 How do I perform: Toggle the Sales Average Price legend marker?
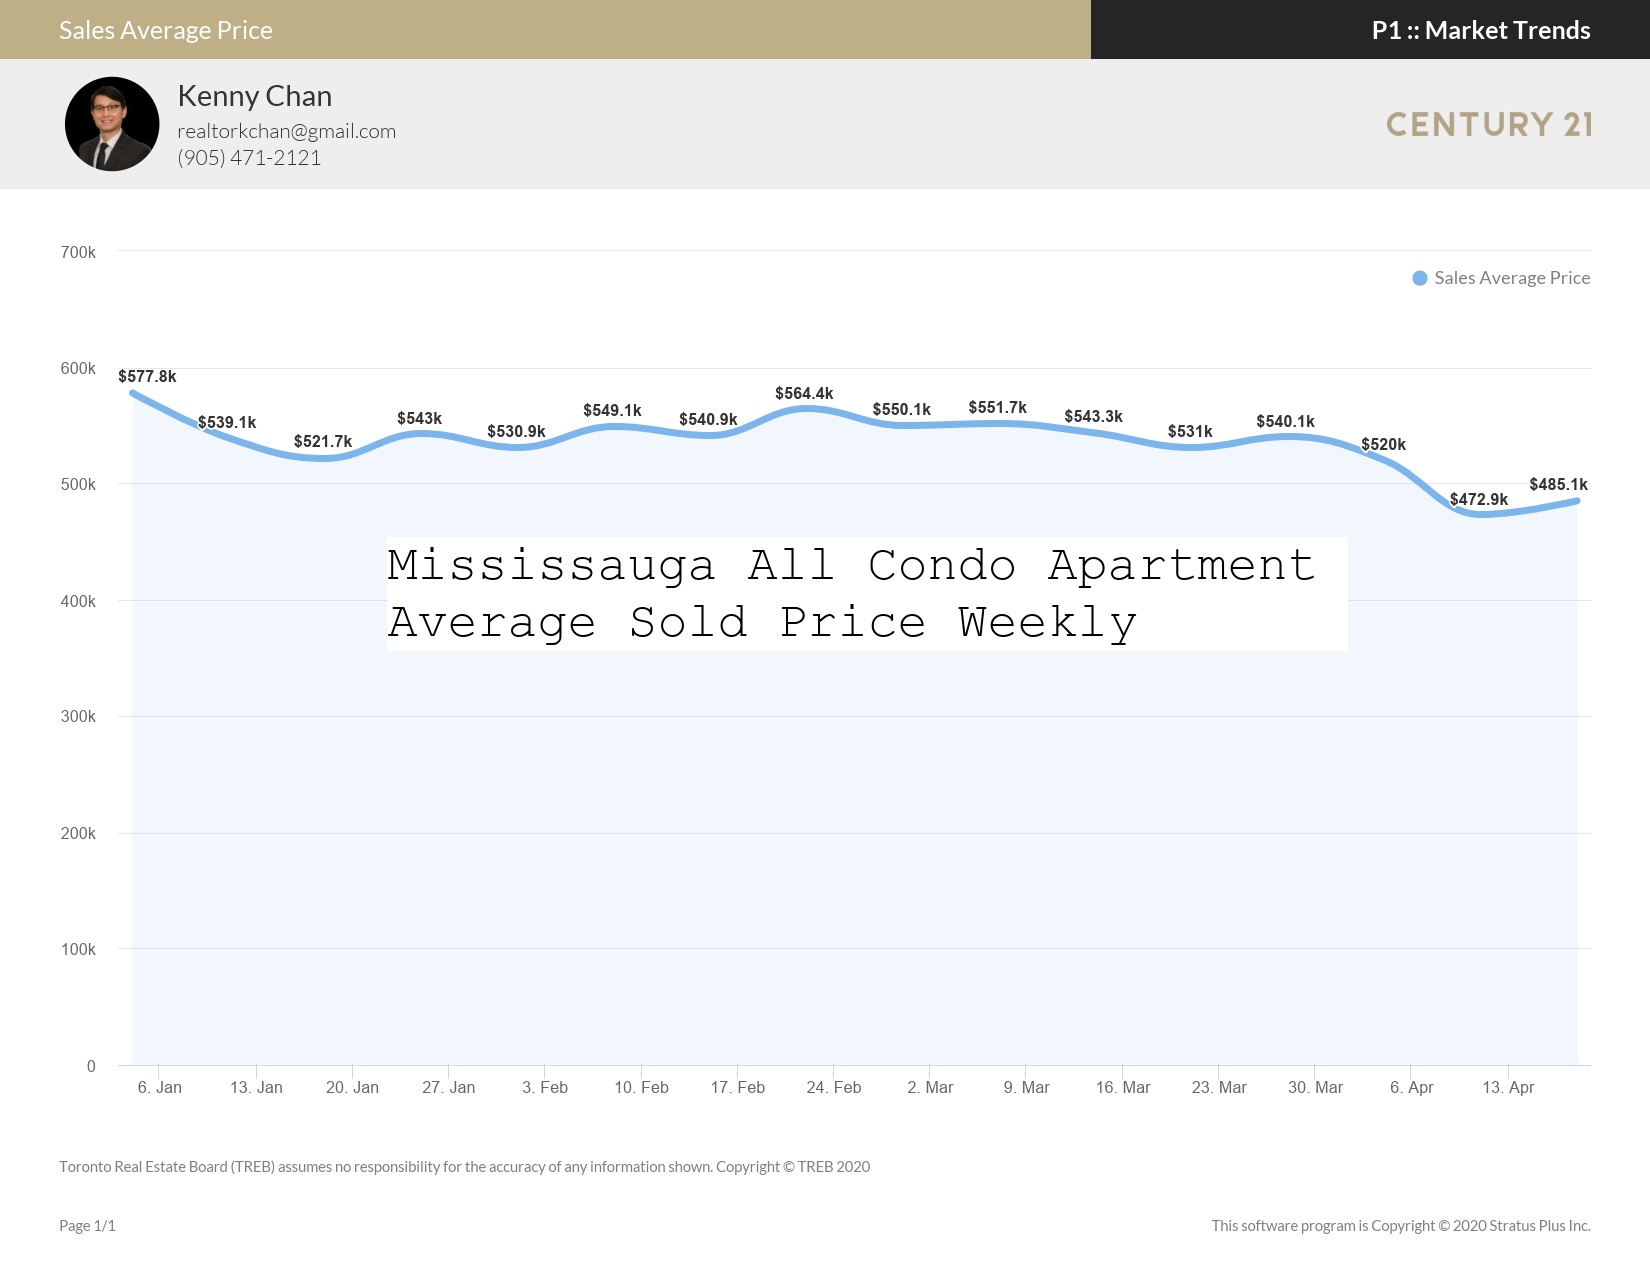[x=1419, y=278]
